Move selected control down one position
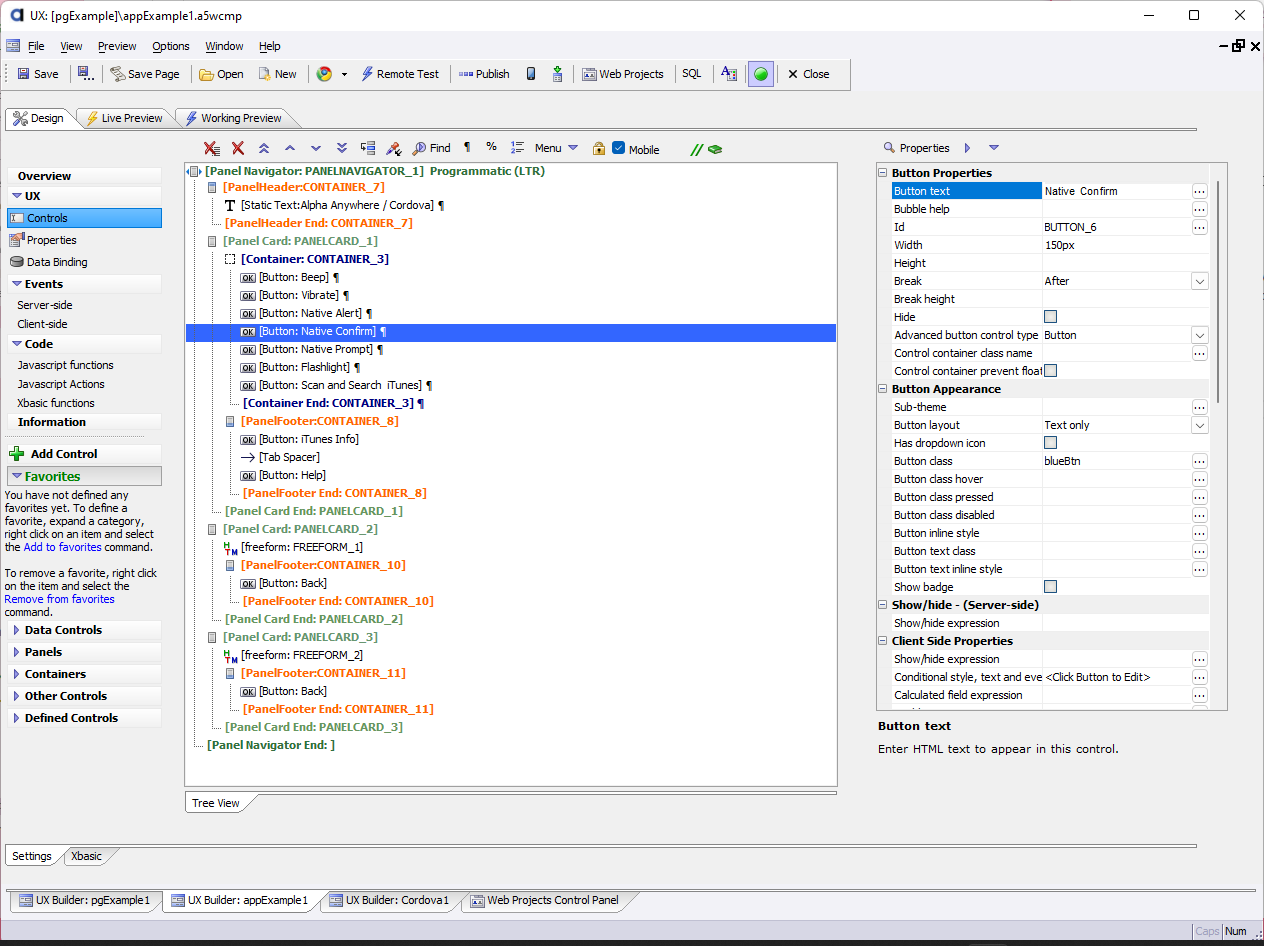1264x946 pixels. [316, 148]
